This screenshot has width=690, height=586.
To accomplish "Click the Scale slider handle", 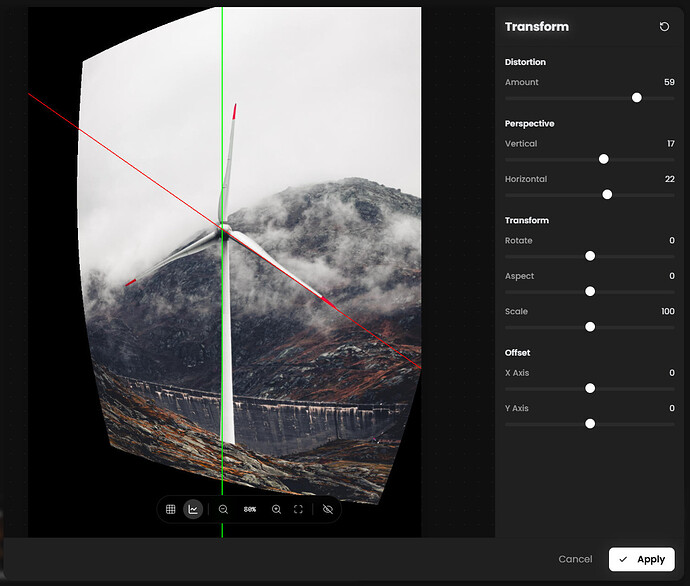I will [x=590, y=327].
